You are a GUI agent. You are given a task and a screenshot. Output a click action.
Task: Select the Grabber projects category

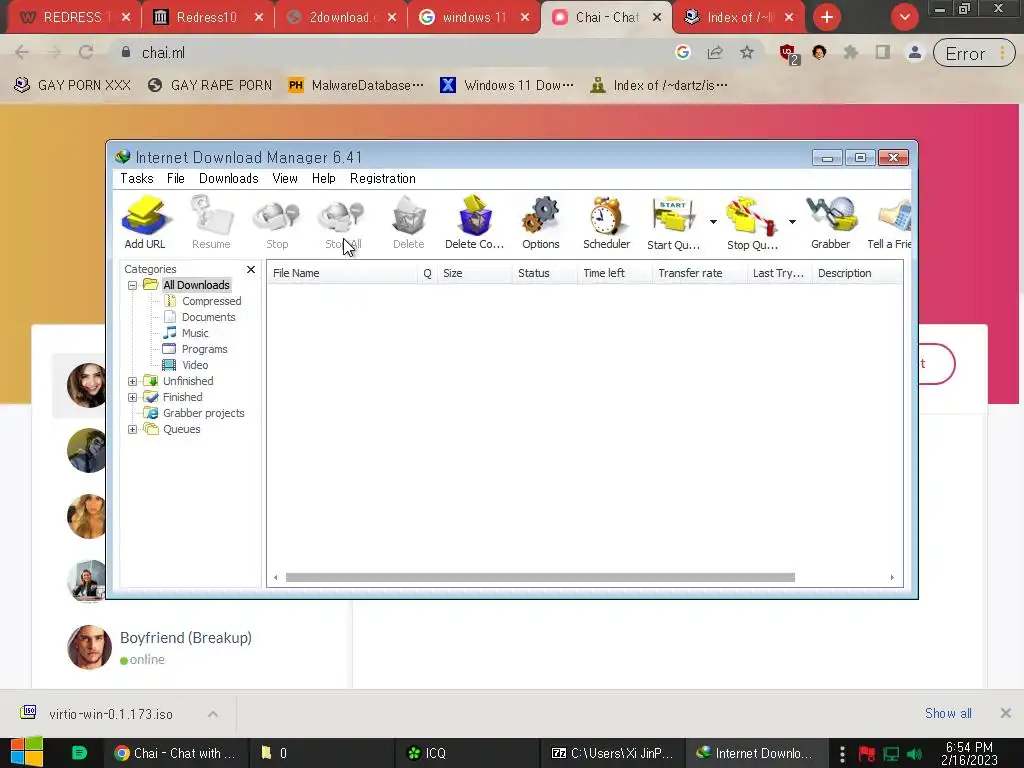(203, 413)
